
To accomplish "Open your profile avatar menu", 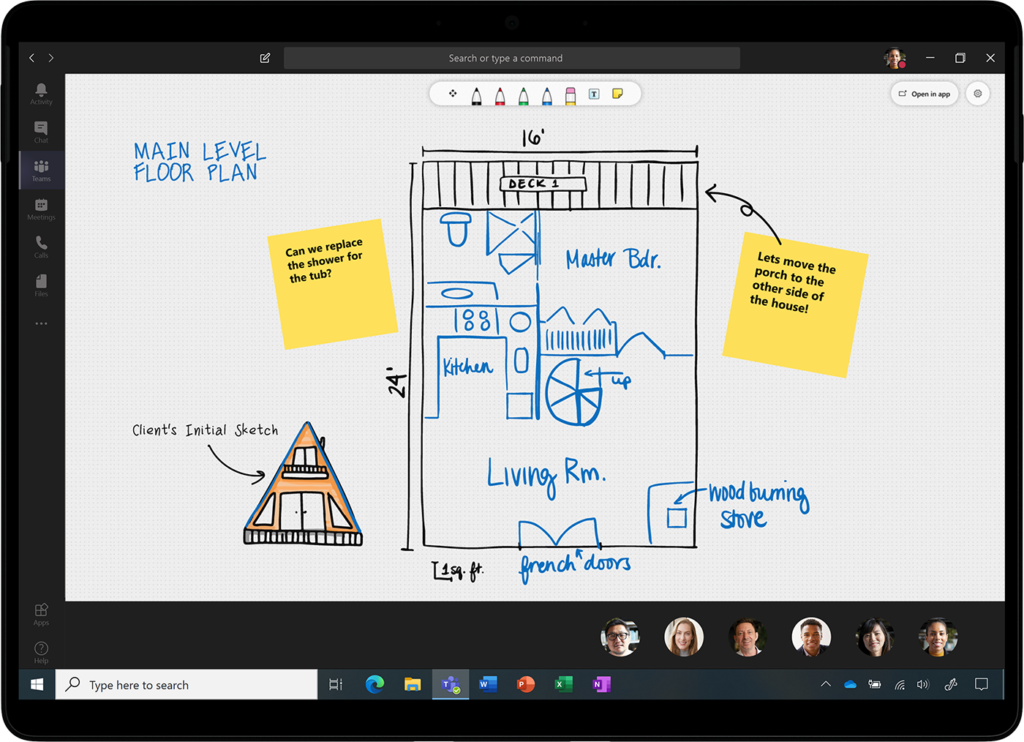I will coord(895,57).
